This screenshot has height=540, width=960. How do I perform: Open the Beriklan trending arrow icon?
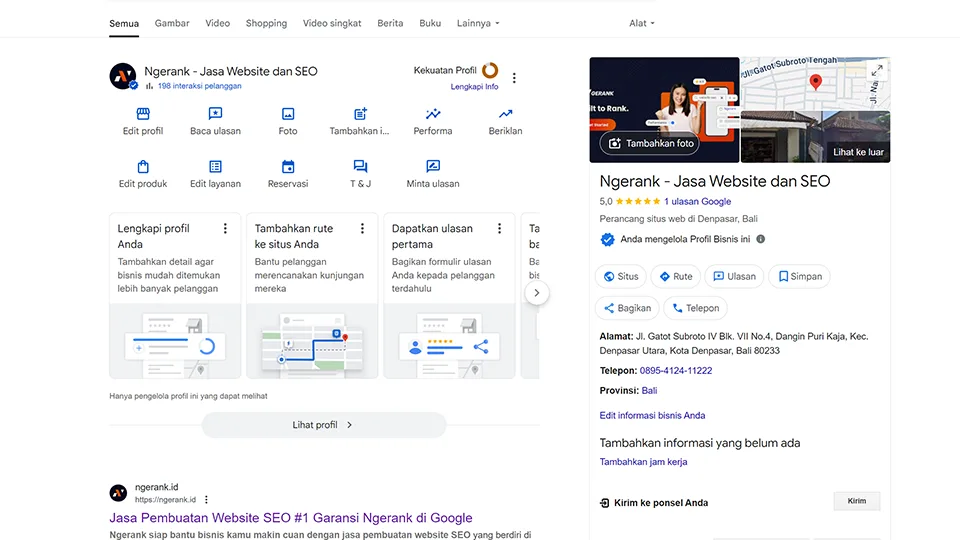pyautogui.click(x=505, y=114)
